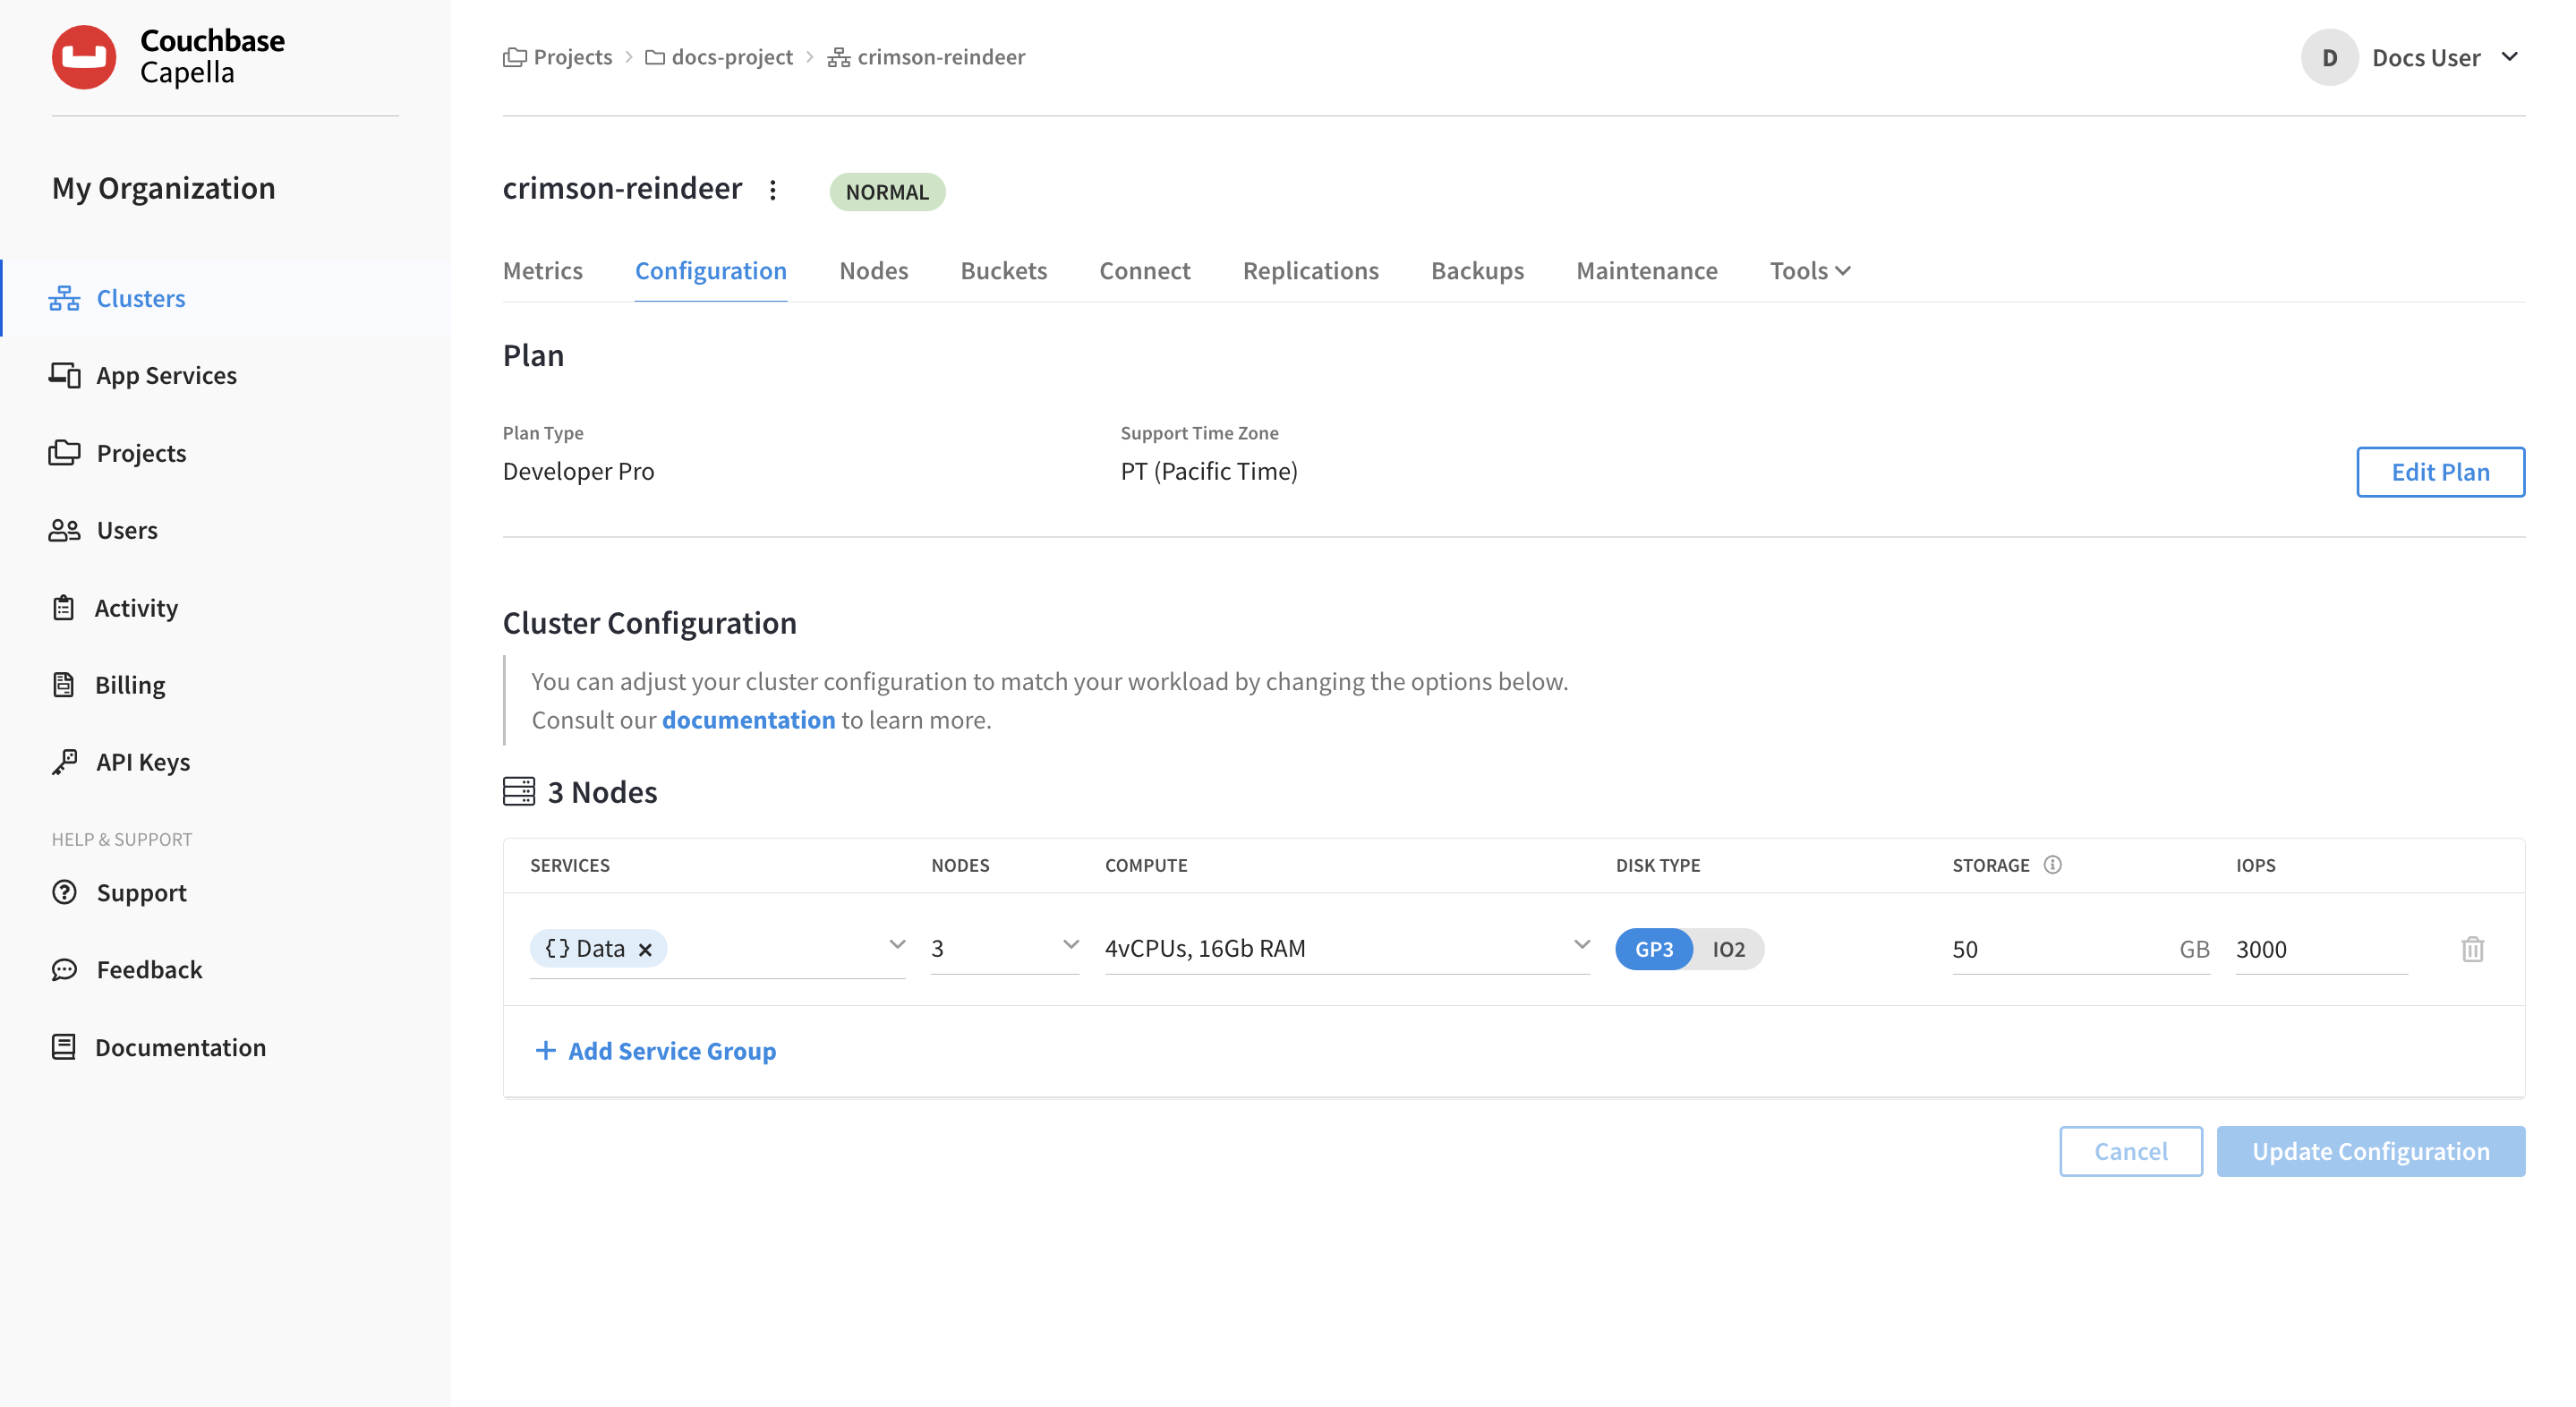2576x1407 pixels.
Task: Switch to the Configuration tab
Action: coord(710,270)
